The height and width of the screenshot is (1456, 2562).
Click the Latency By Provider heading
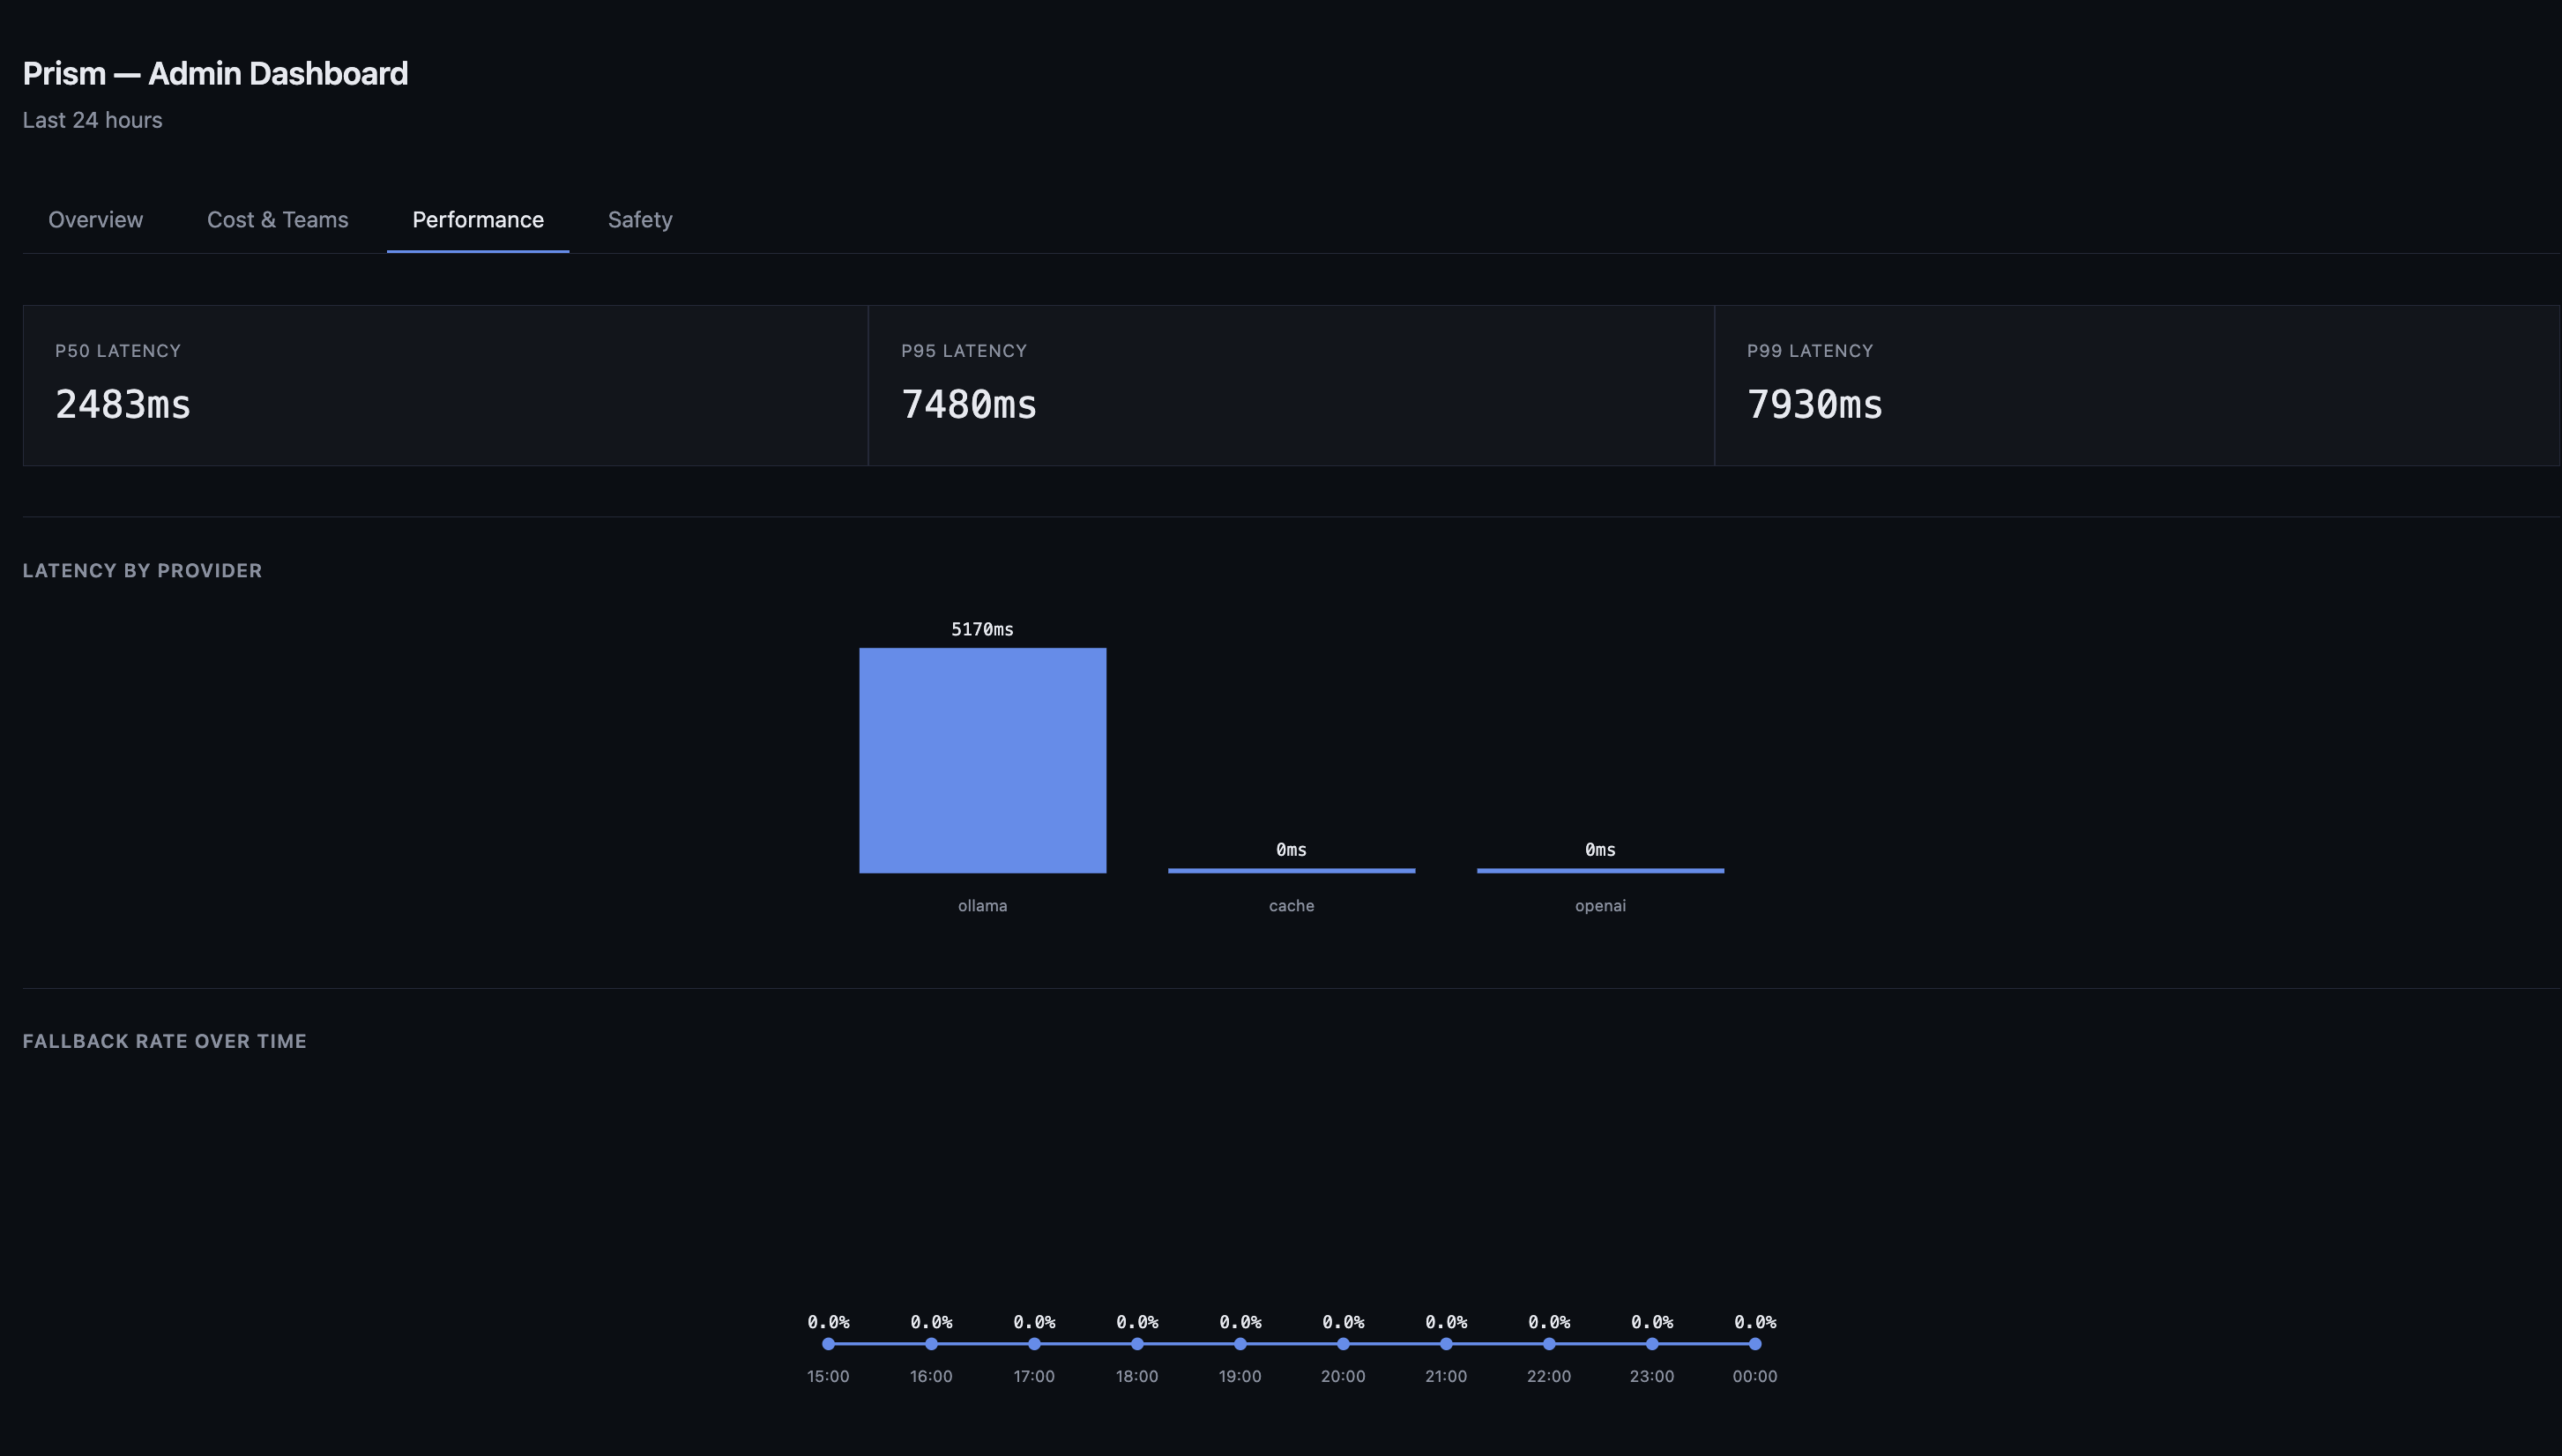pyautogui.click(x=142, y=571)
